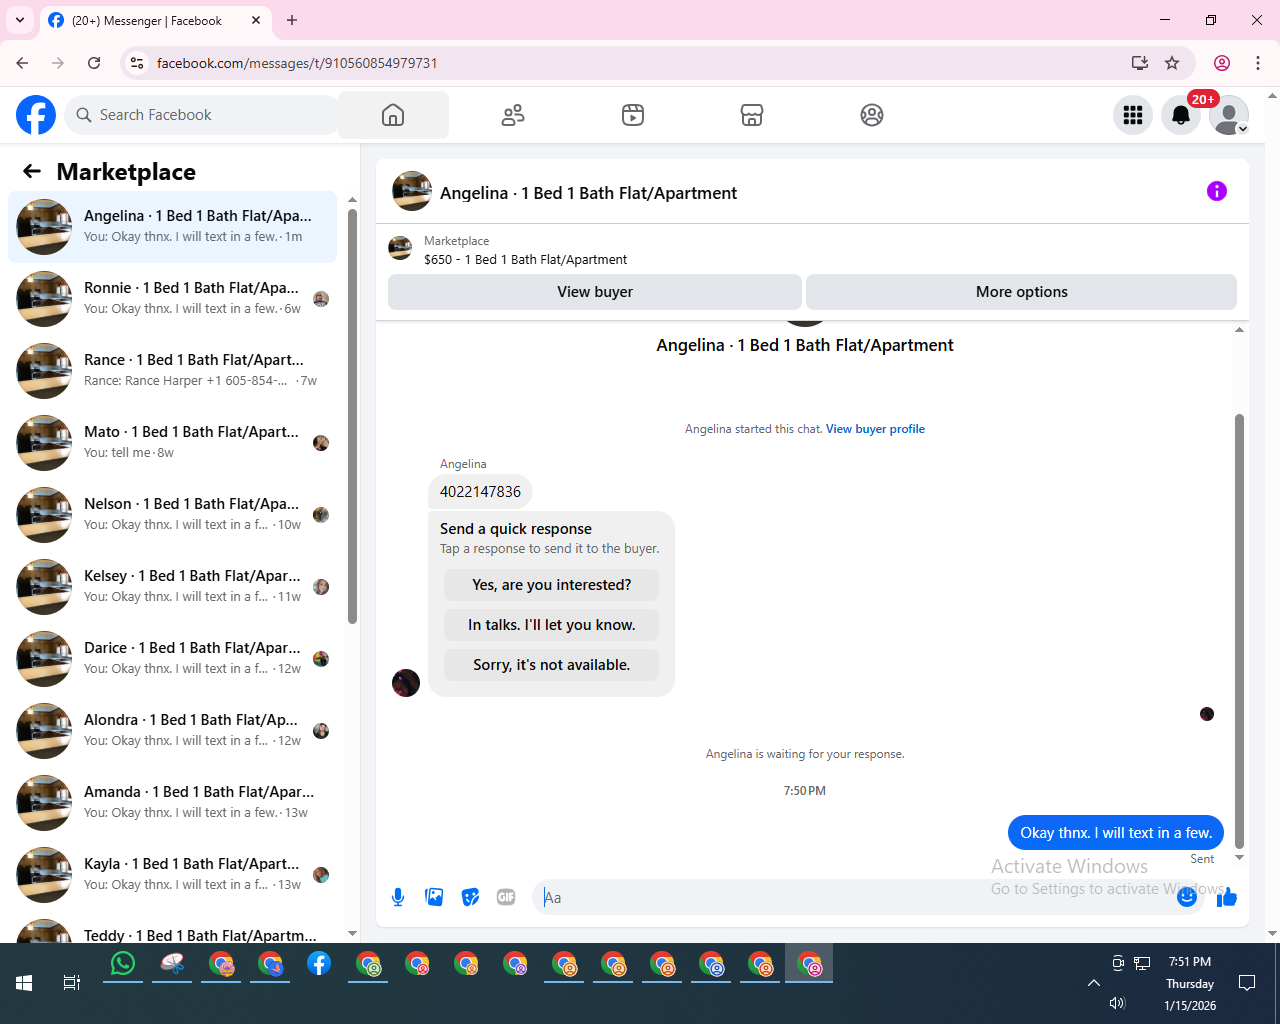The height and width of the screenshot is (1024, 1280).
Task: Choose a sticker icon in composer
Action: 470,897
